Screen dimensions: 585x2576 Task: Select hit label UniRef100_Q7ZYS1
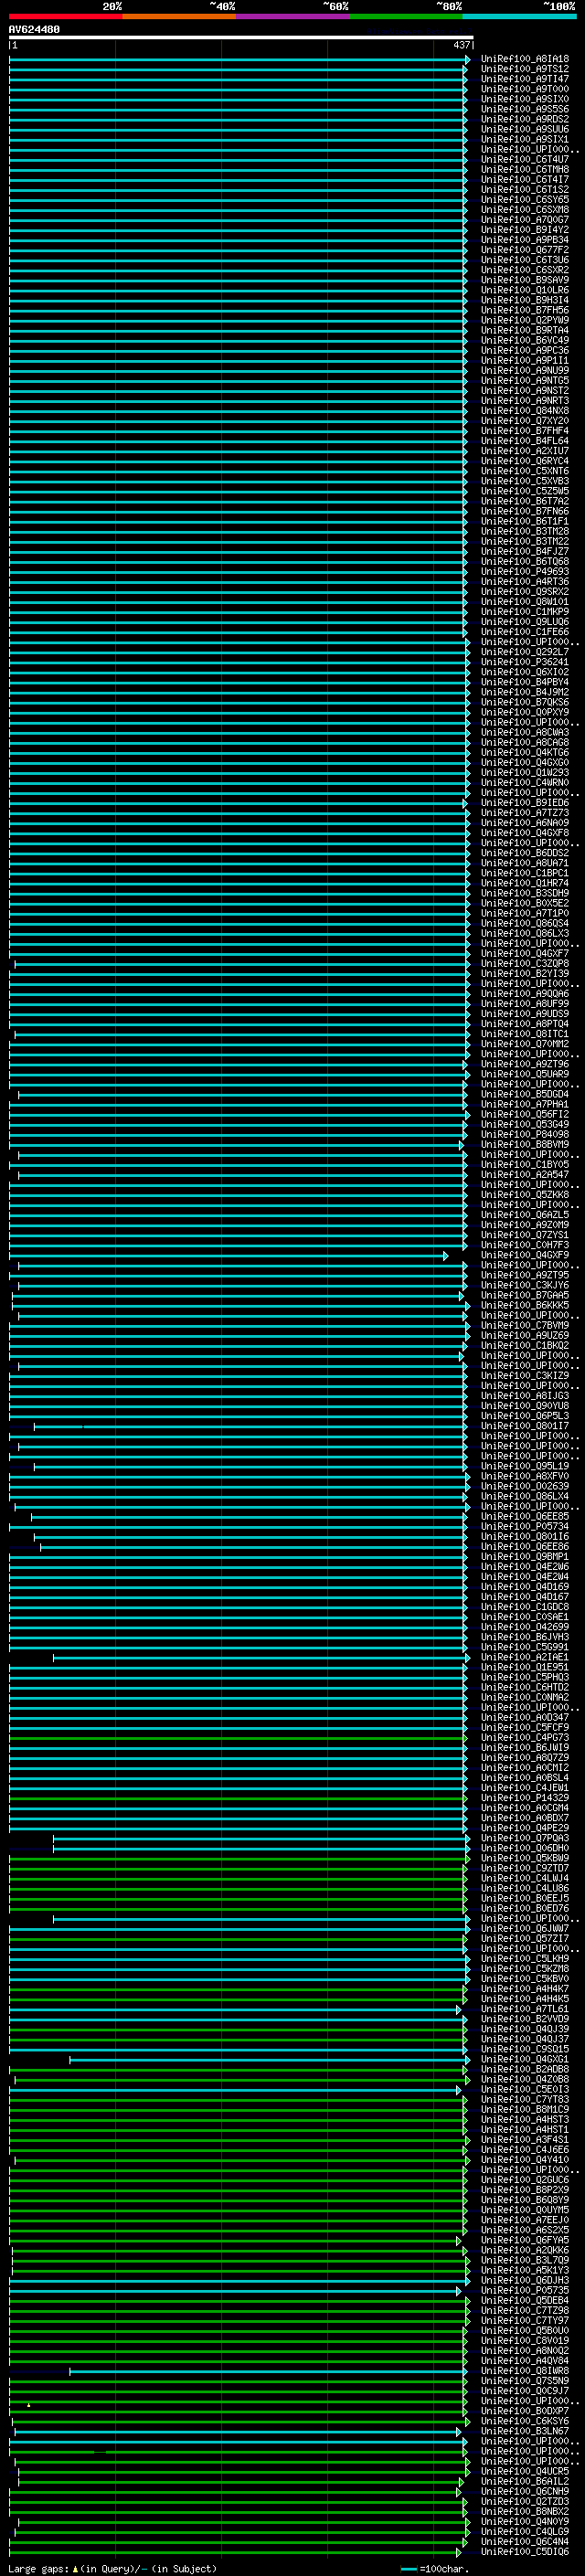pos(525,1234)
